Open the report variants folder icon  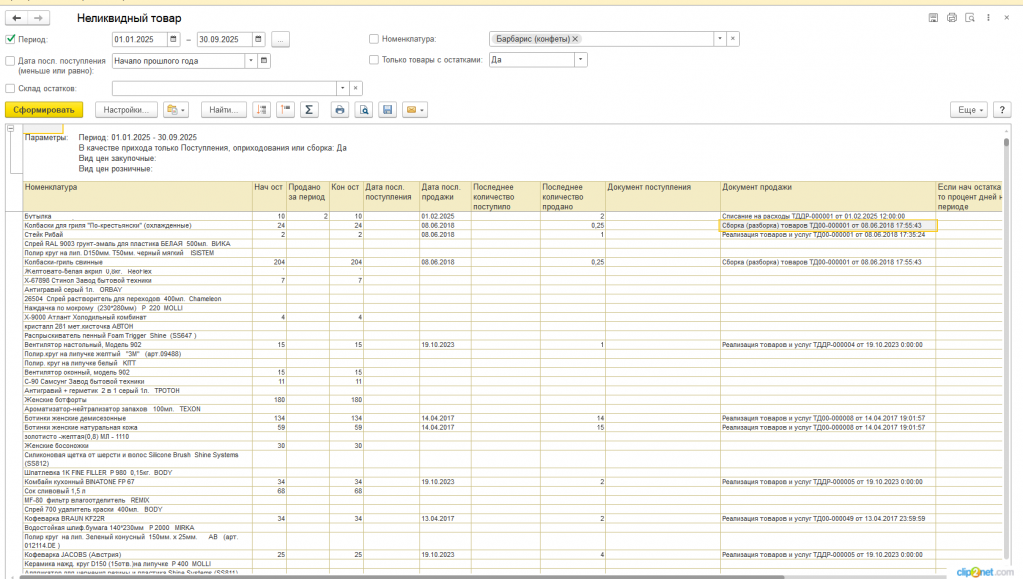point(176,110)
